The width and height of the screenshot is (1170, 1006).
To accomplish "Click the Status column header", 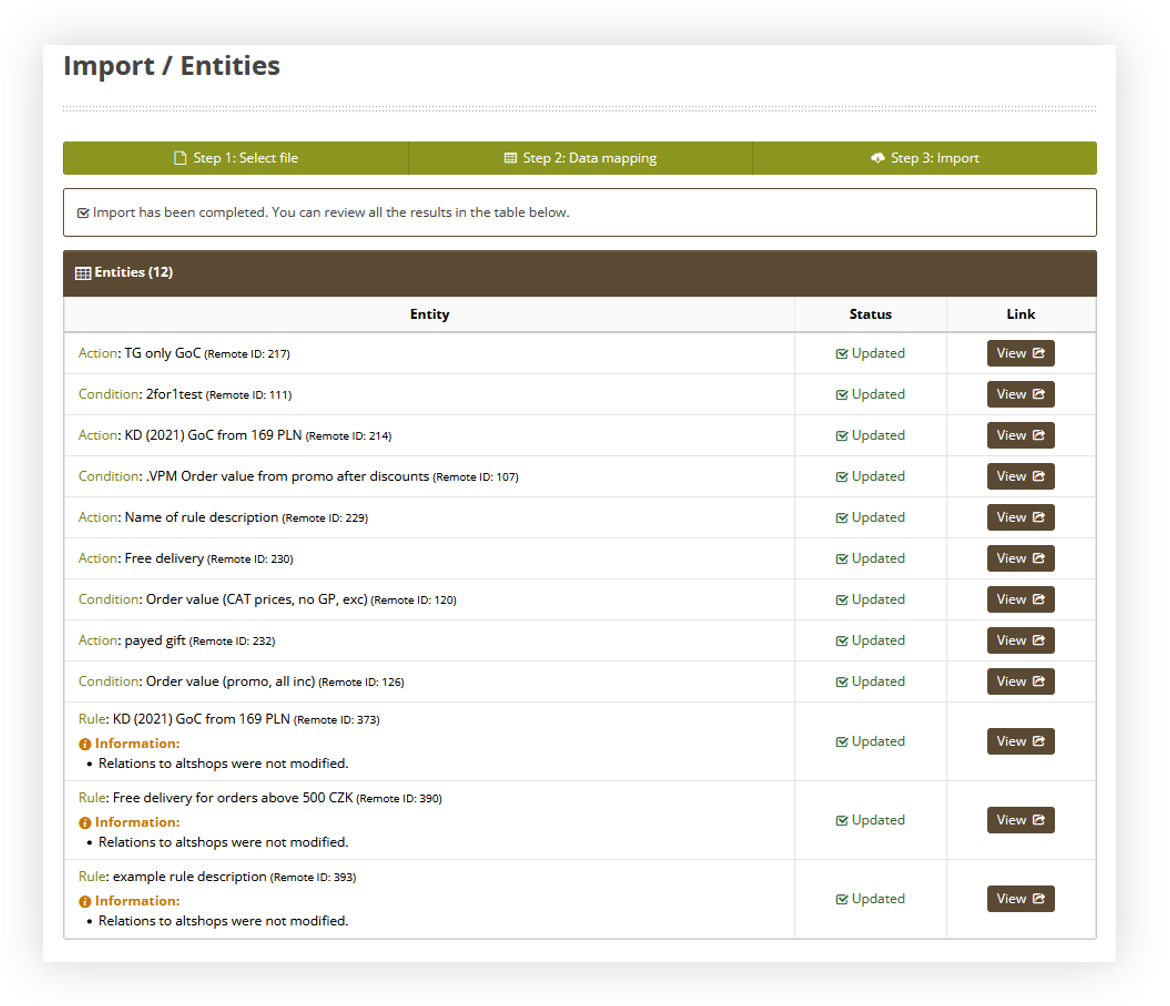I will 870,314.
